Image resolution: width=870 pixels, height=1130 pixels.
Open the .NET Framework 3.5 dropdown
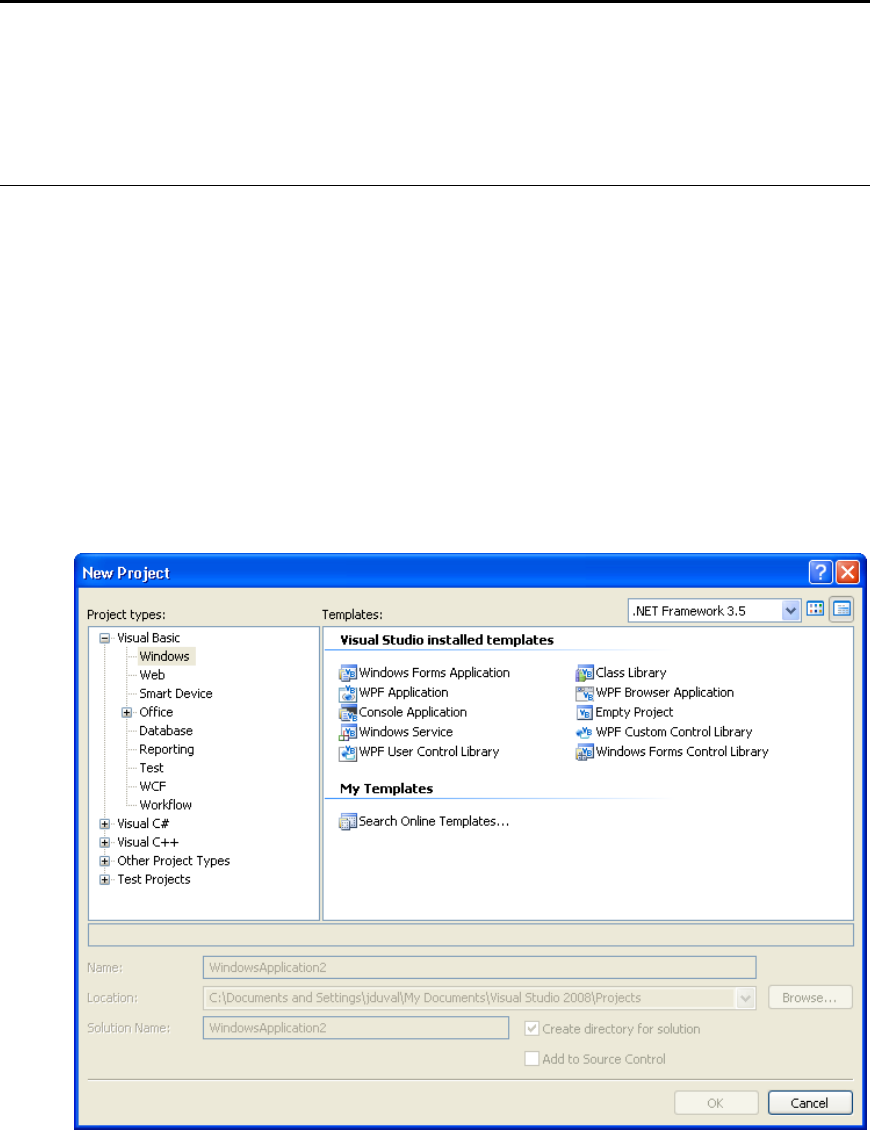pyautogui.click(x=791, y=610)
